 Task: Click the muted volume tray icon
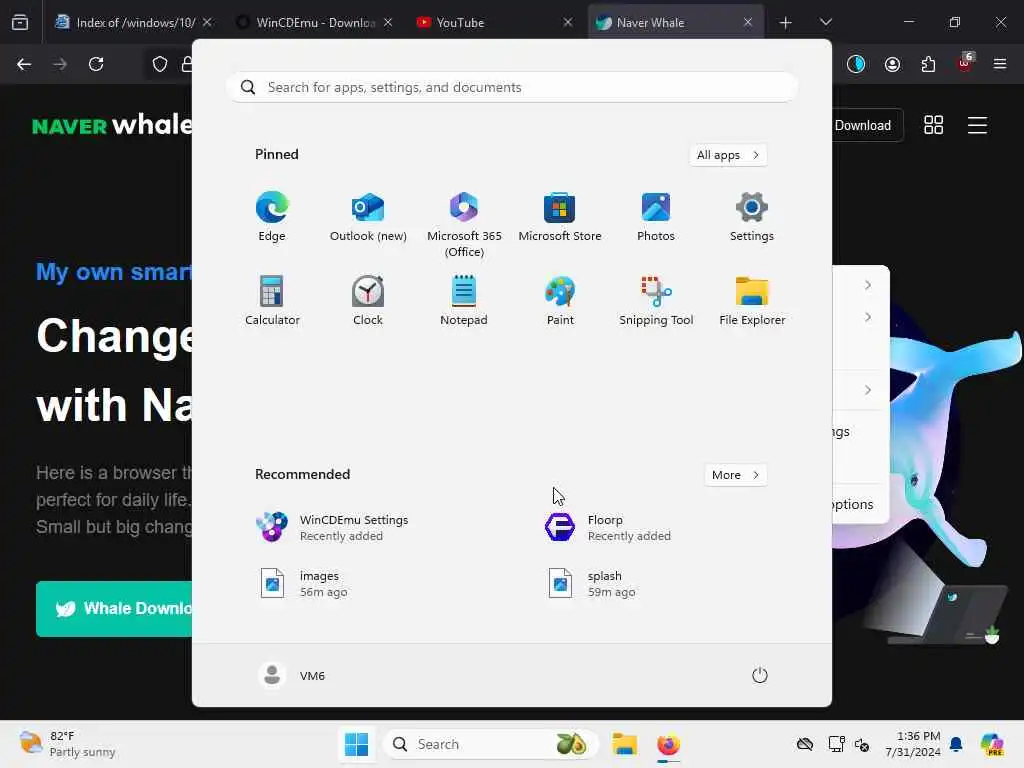click(x=862, y=744)
